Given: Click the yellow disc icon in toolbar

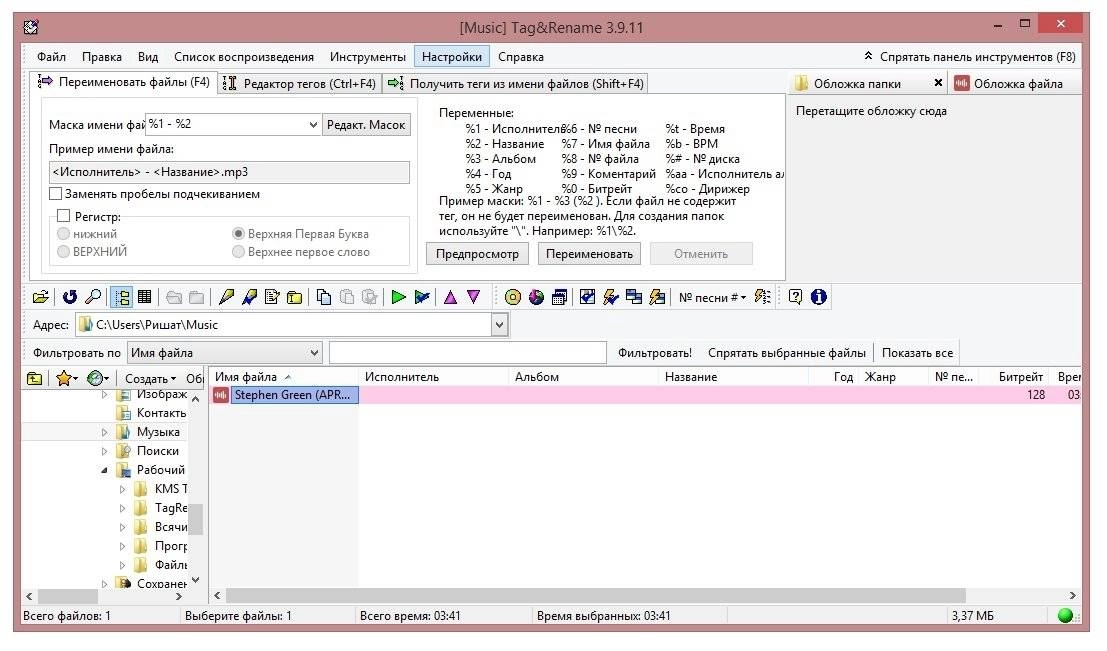Looking at the screenshot, I should (x=513, y=297).
